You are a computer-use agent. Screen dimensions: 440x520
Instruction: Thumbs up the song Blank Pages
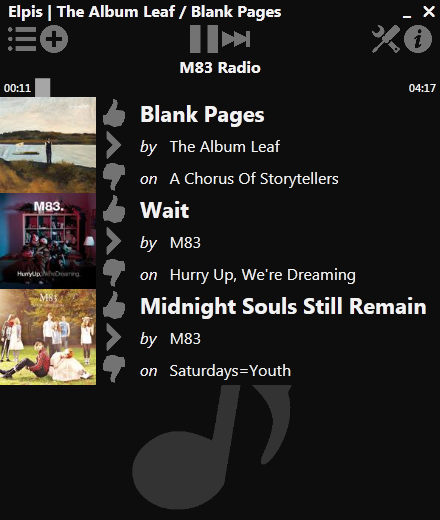(114, 113)
